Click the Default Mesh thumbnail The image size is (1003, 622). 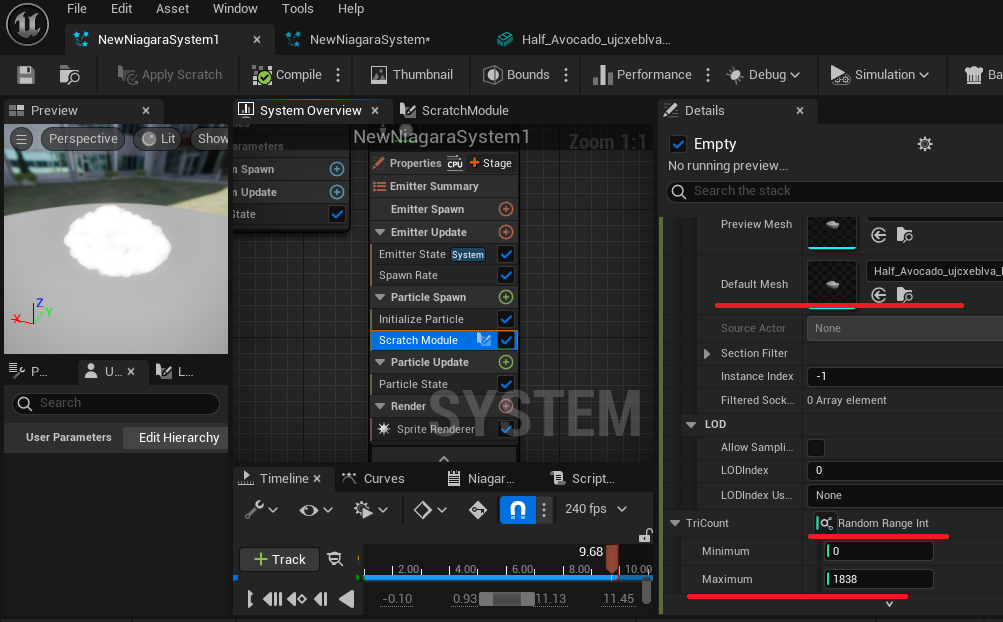[x=832, y=284]
